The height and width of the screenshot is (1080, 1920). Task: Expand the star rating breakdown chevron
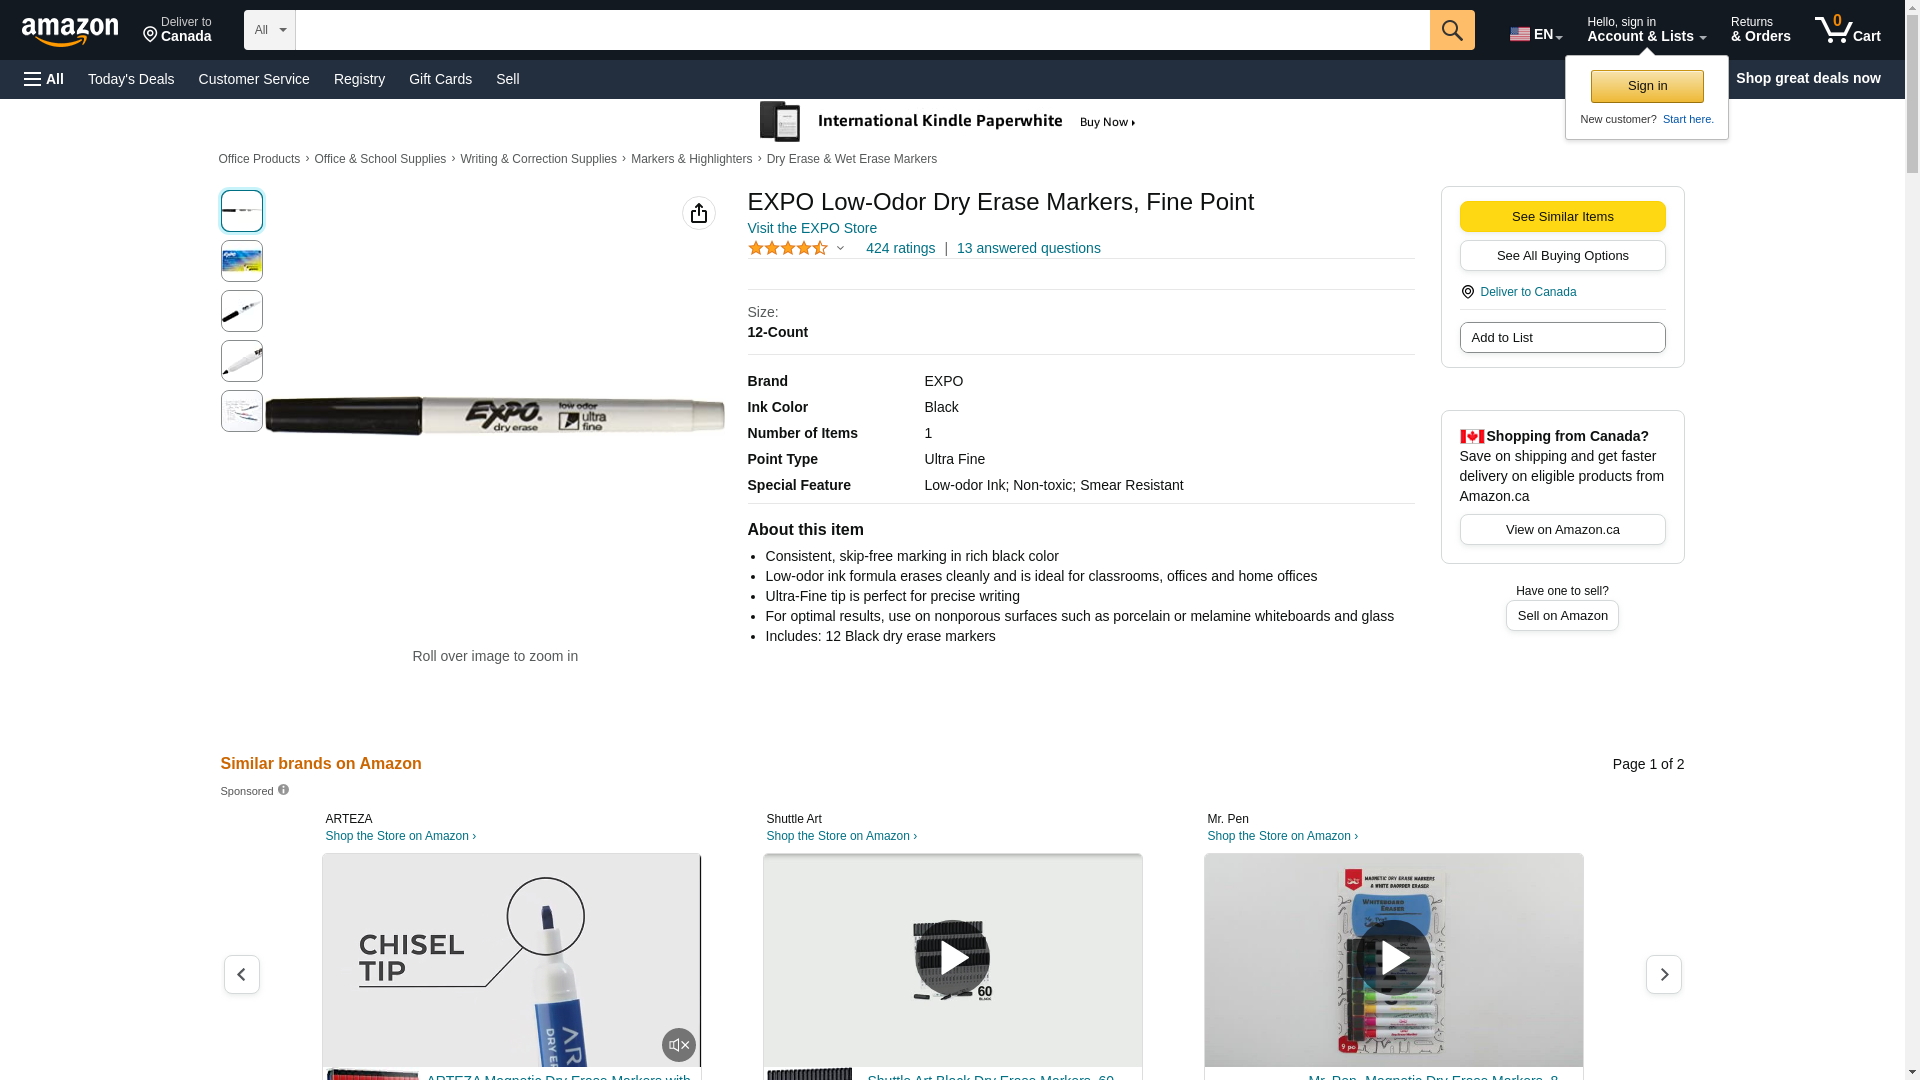coord(840,248)
